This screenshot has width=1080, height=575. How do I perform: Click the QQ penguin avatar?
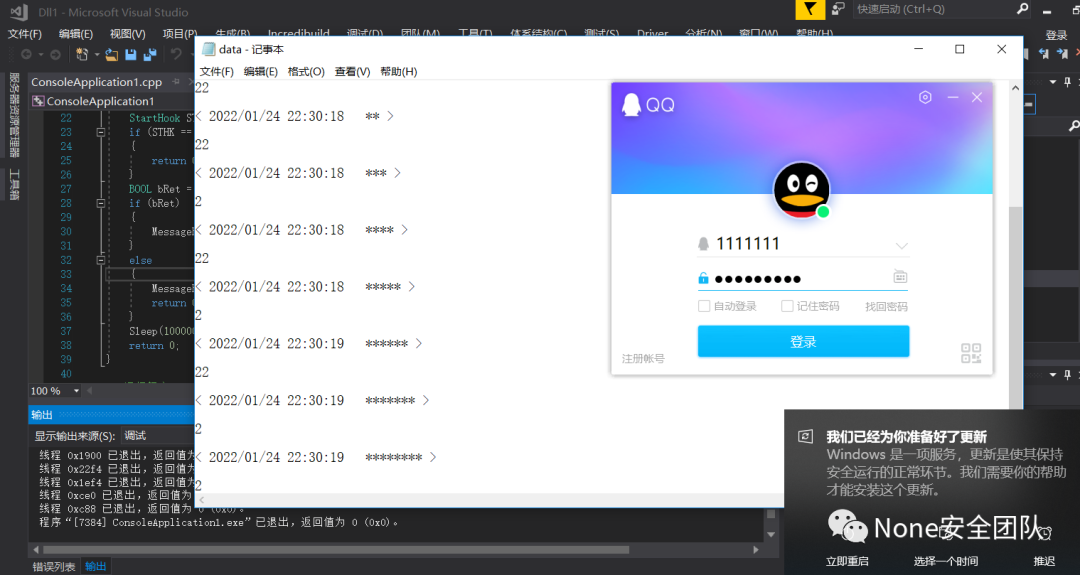801,190
